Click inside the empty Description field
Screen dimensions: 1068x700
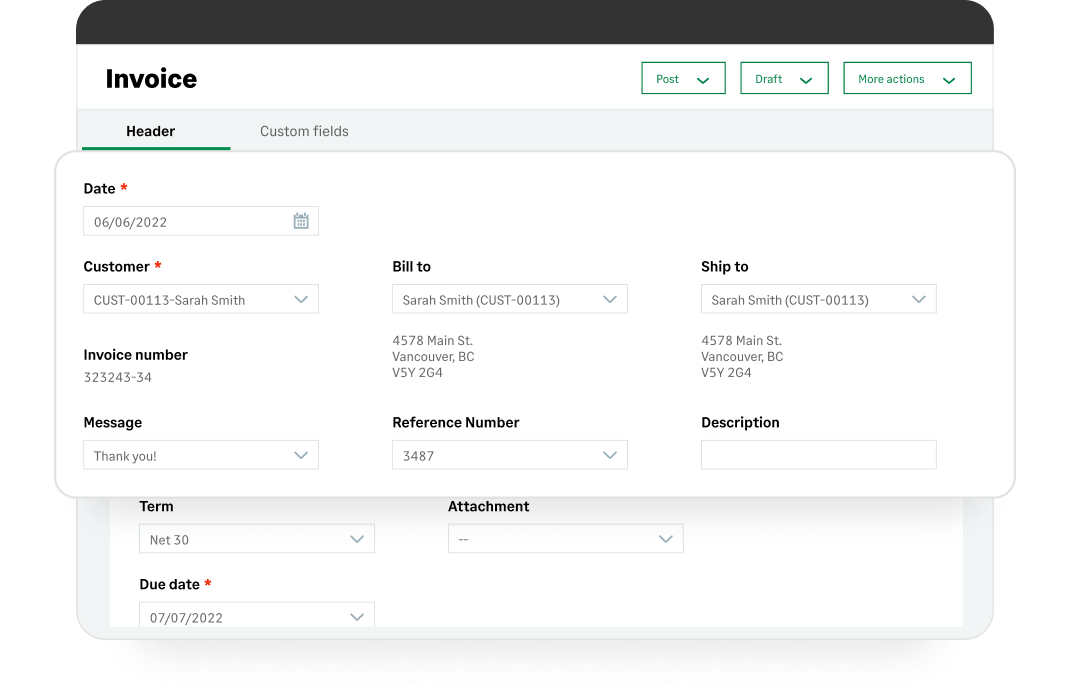click(x=818, y=454)
